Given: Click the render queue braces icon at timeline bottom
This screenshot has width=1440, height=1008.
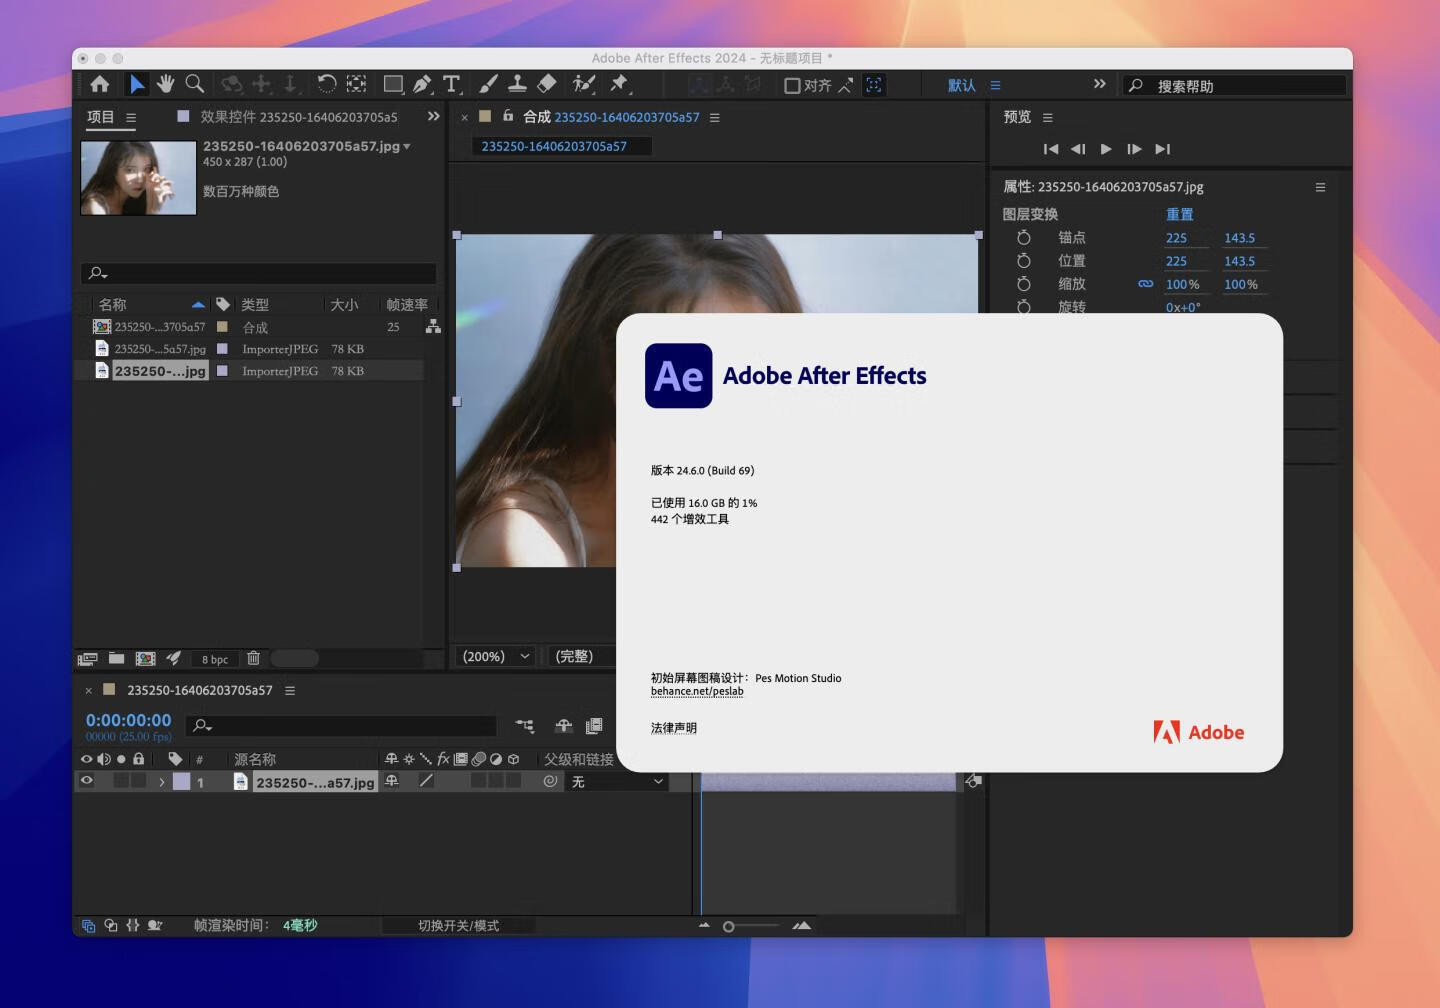Looking at the screenshot, I should click(132, 926).
